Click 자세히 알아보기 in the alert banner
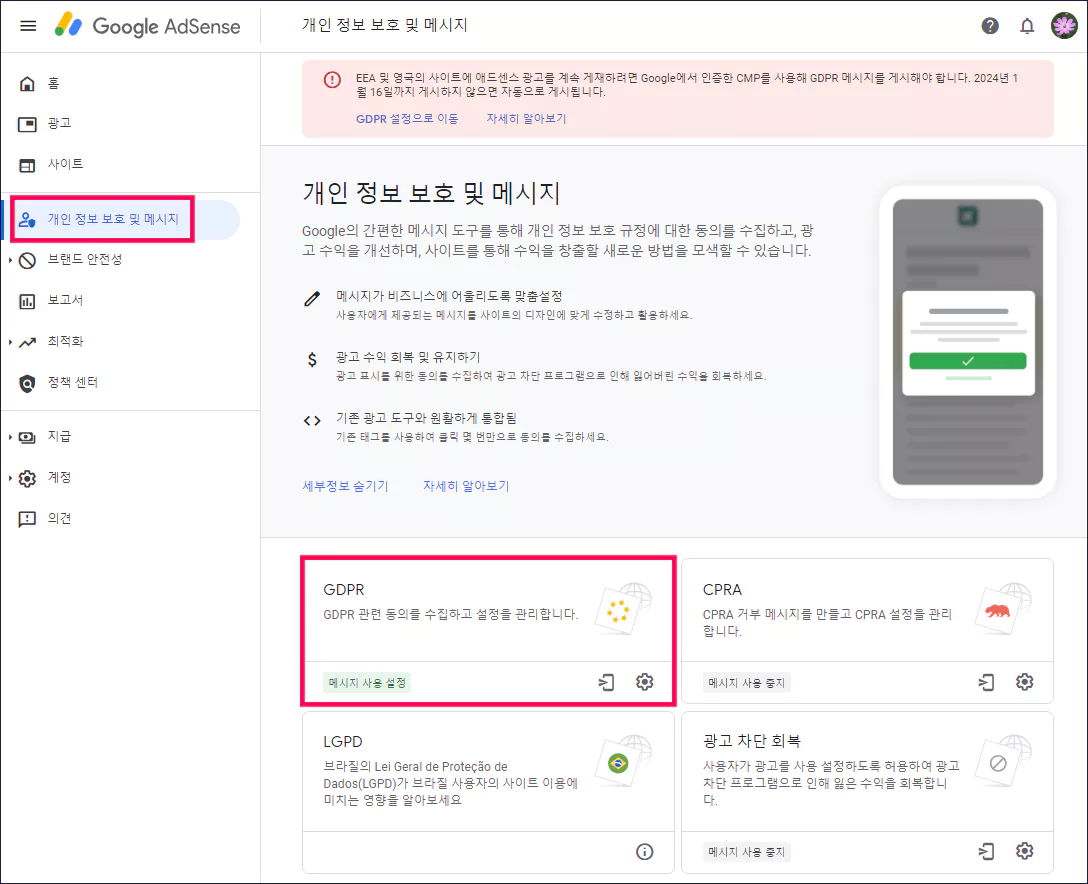Image resolution: width=1088 pixels, height=884 pixels. [x=526, y=119]
